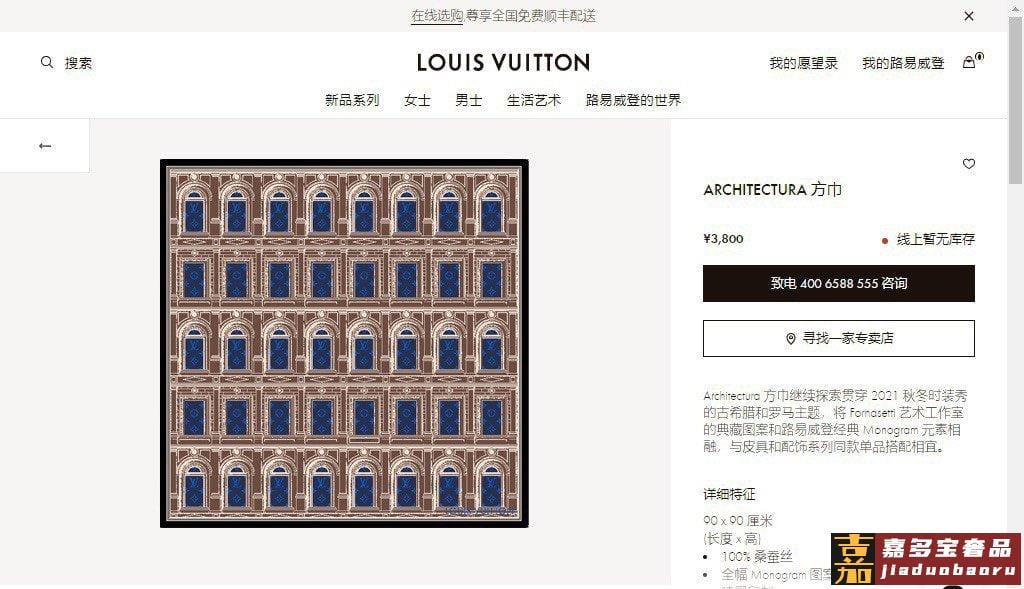Click the 在线选购 banner link
This screenshot has height=589, width=1024.
pyautogui.click(x=437, y=16)
